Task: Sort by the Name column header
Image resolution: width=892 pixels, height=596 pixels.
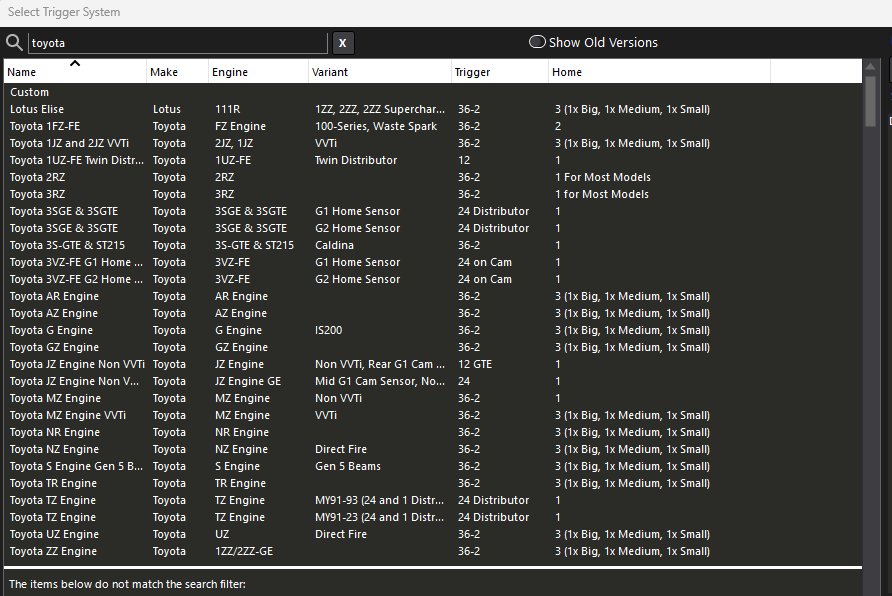Action: pyautogui.click(x=75, y=72)
